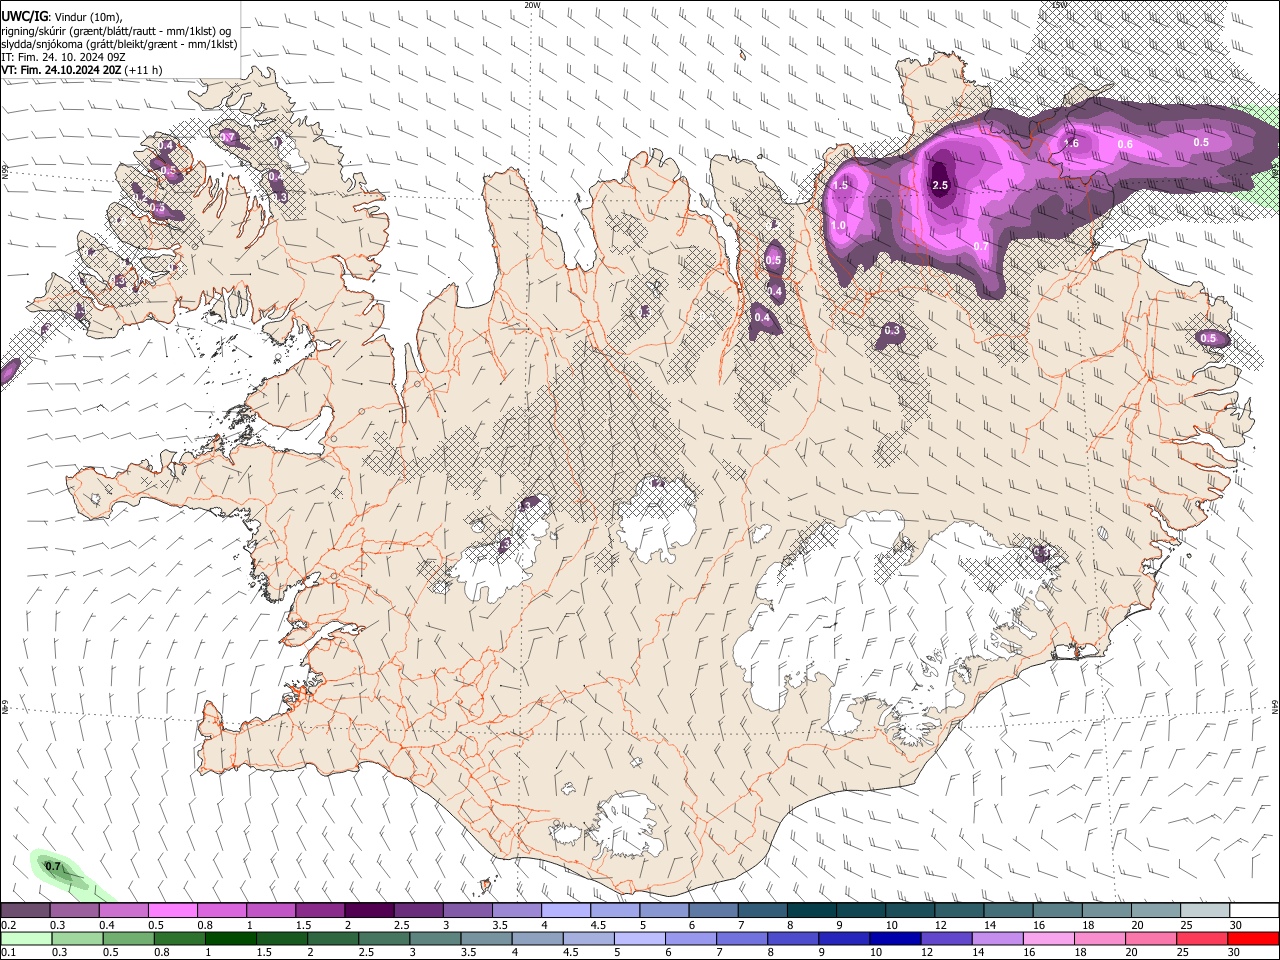Pick the lavender 4–4.5 swatch in the upper legend row
The height and width of the screenshot is (960, 1280).
click(x=566, y=910)
